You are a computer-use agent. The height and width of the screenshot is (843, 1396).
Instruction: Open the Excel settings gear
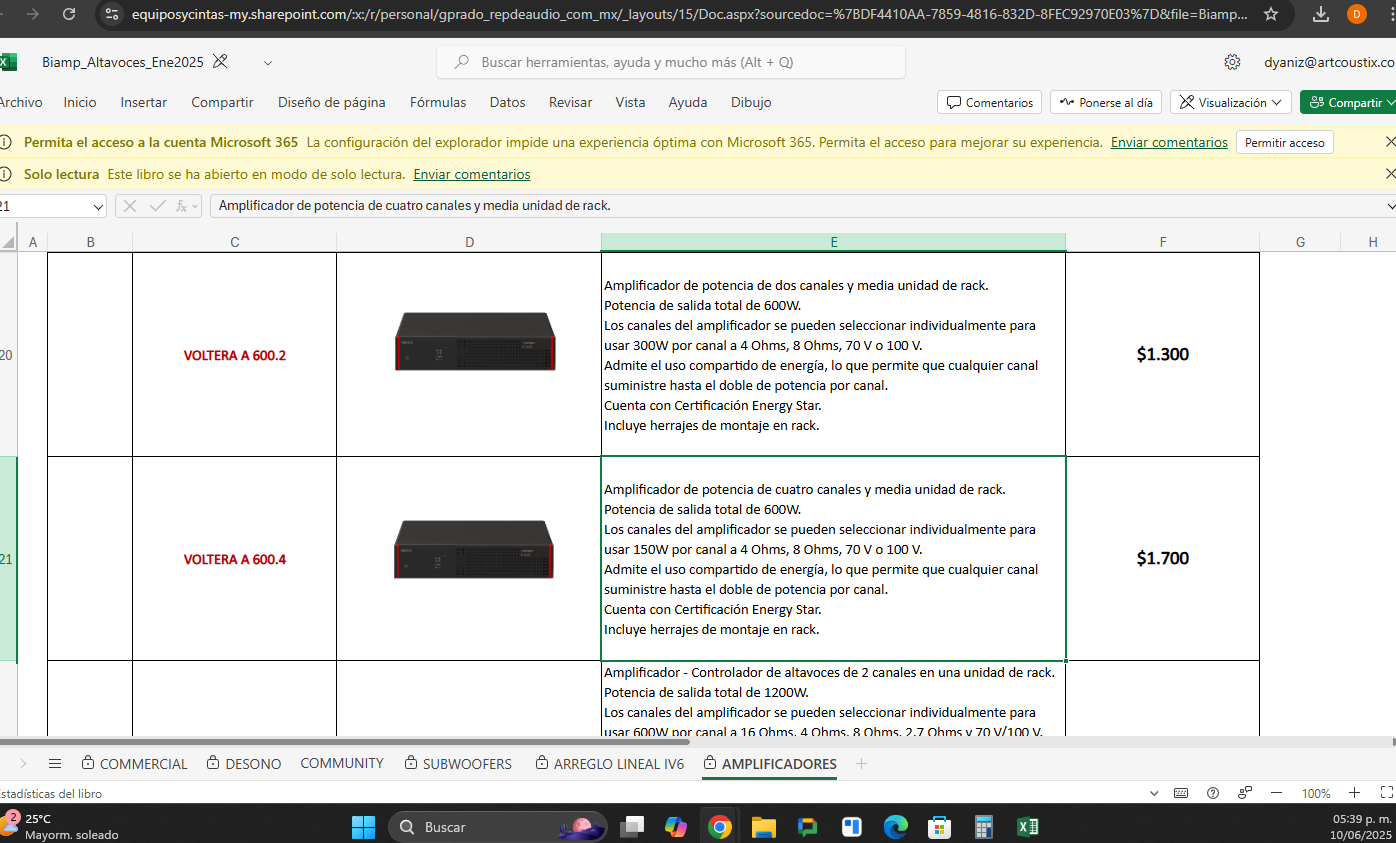[x=1232, y=62]
